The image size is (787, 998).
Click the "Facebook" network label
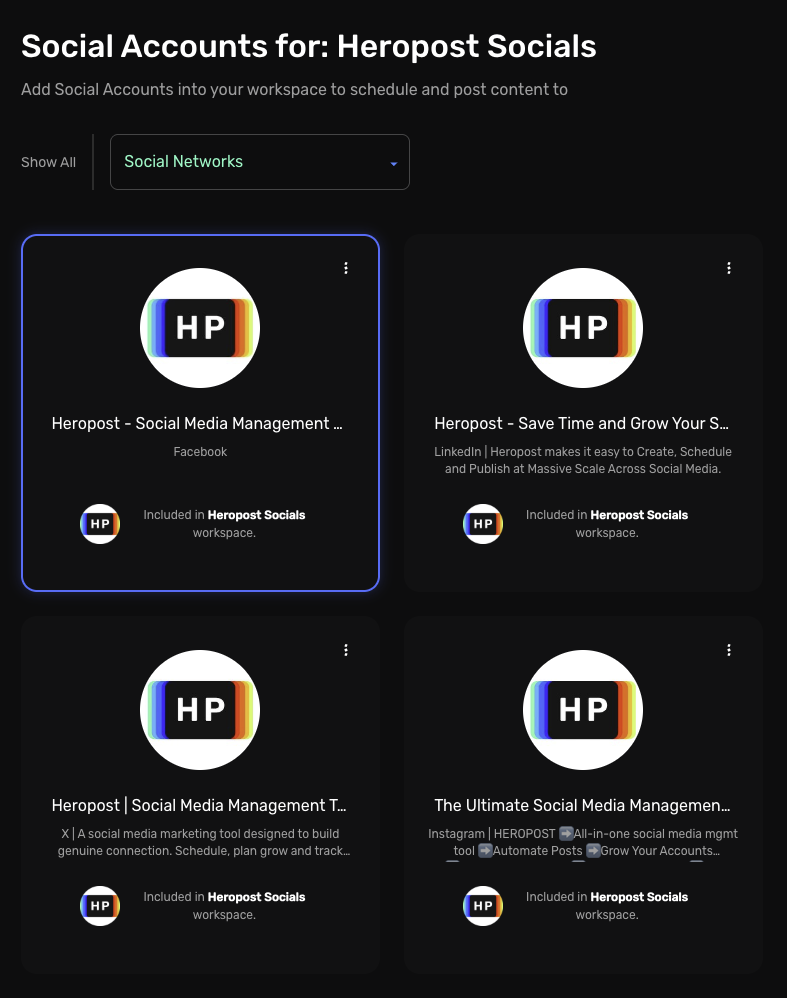pos(200,452)
